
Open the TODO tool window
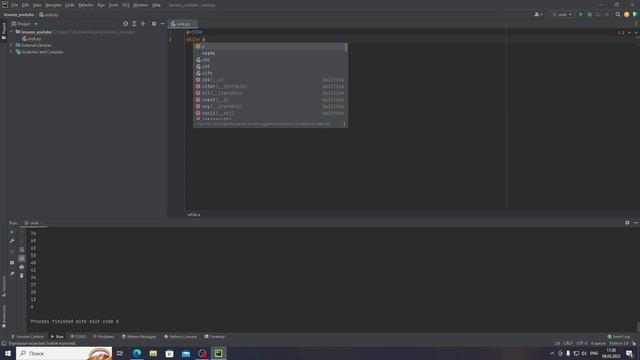tap(78, 337)
